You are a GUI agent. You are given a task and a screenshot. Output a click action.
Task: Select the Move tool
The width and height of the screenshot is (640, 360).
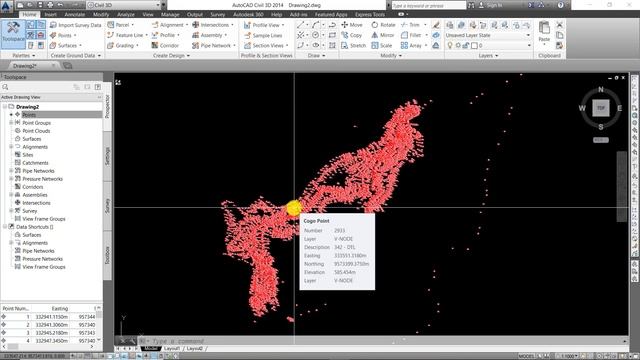(352, 25)
